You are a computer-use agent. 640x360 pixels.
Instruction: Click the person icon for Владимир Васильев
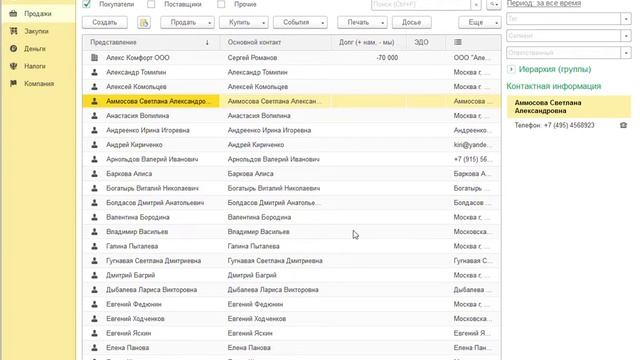tap(95, 232)
